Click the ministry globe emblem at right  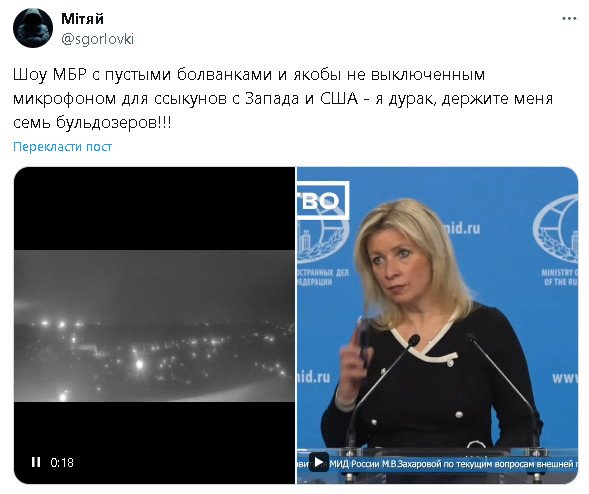(556, 229)
